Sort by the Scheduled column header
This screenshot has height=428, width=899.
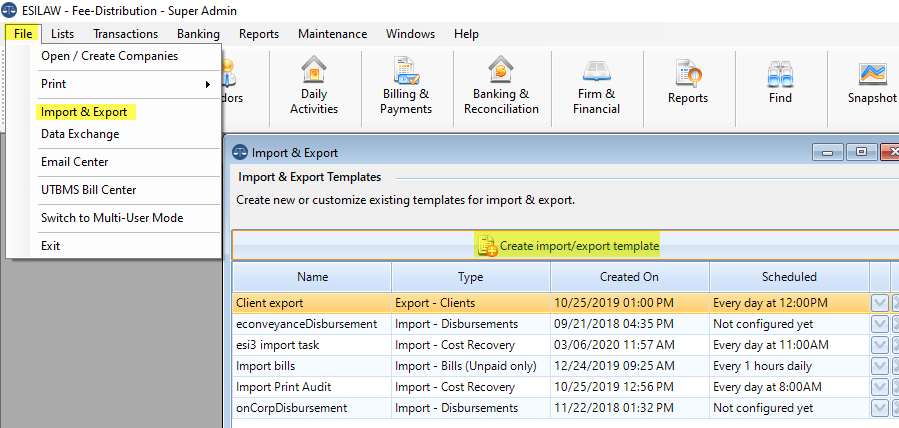789,277
